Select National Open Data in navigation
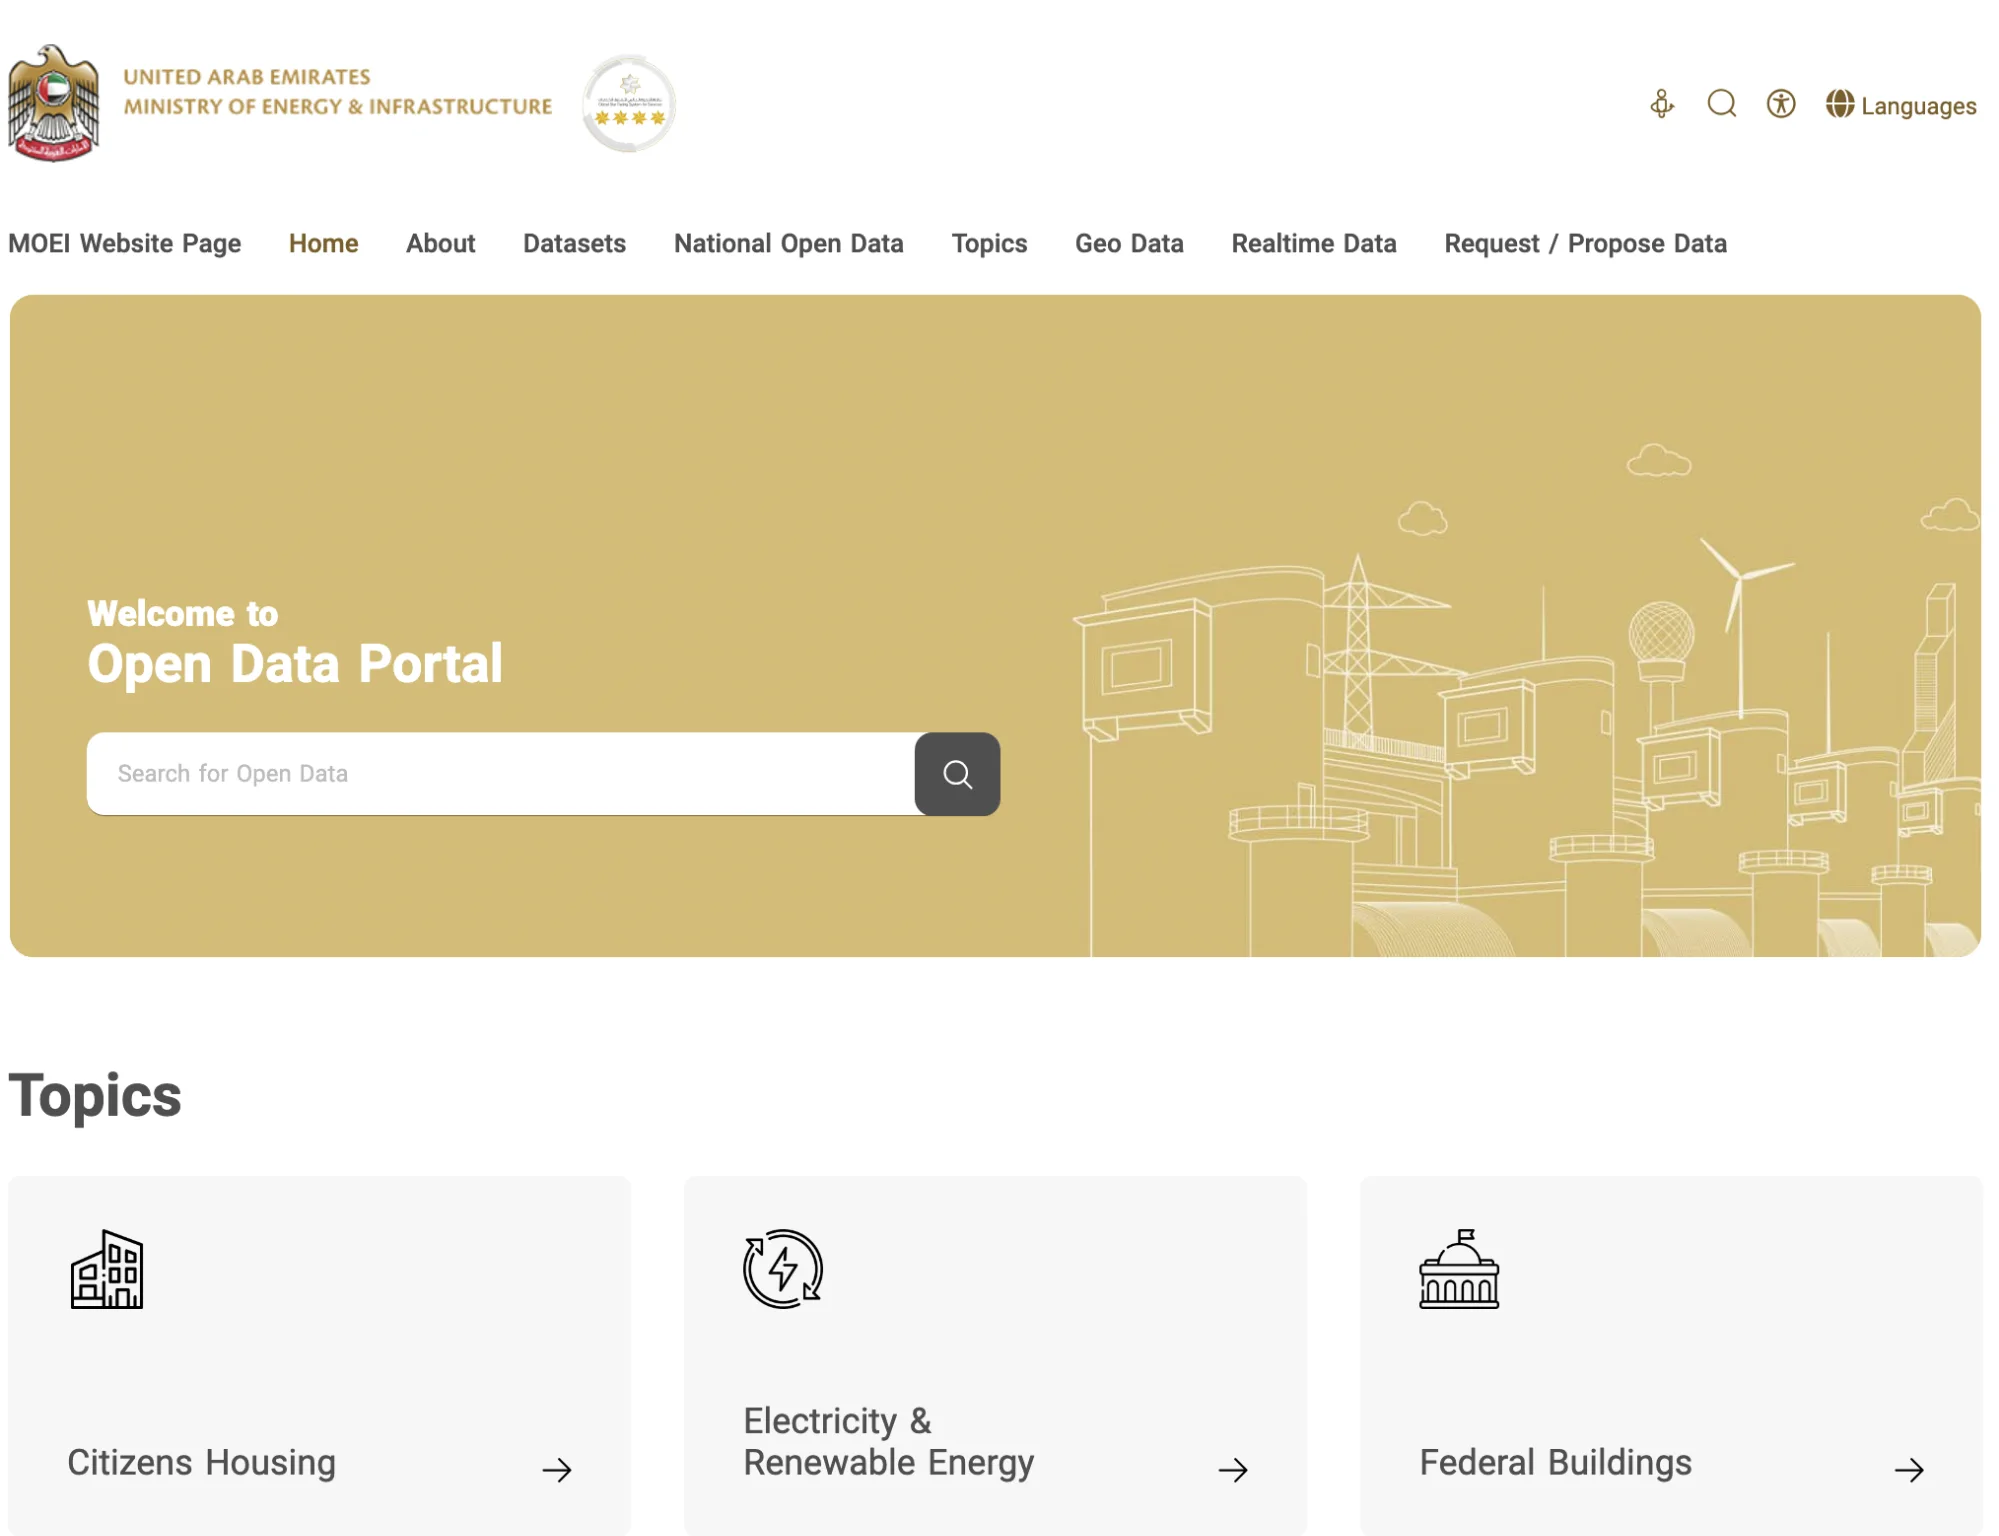 (788, 243)
